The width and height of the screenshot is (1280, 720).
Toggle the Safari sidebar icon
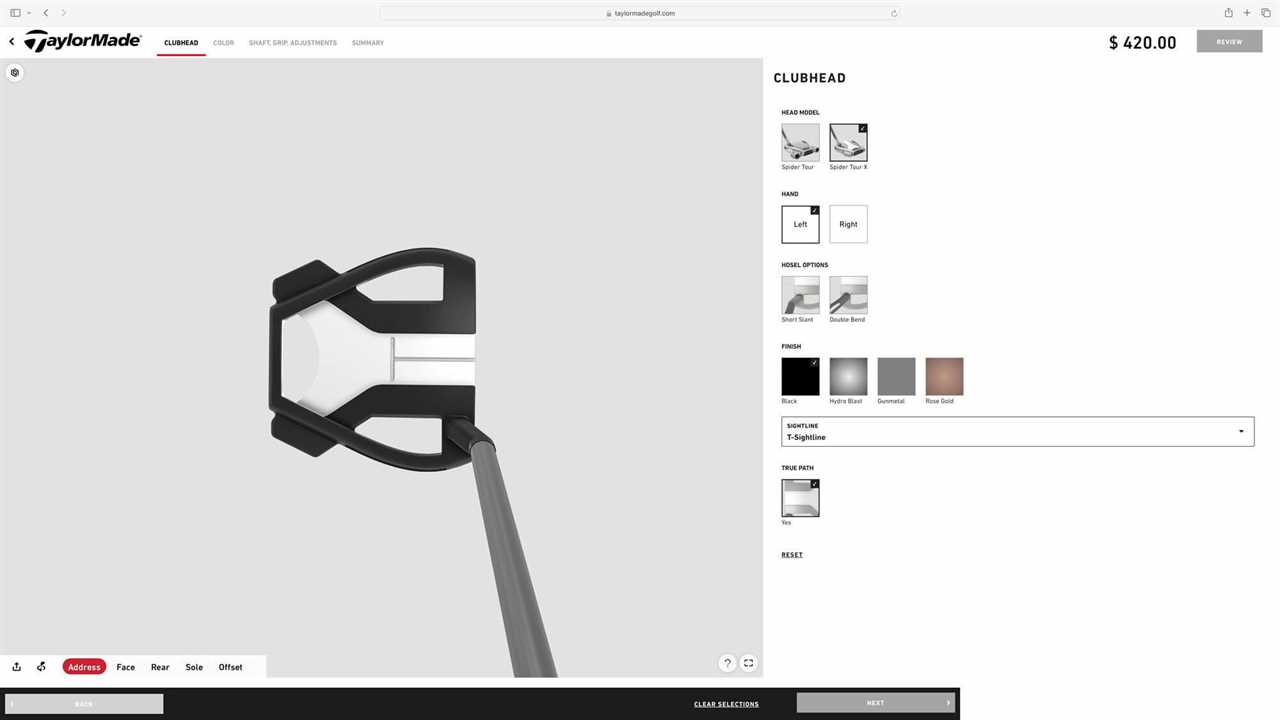[x=15, y=13]
